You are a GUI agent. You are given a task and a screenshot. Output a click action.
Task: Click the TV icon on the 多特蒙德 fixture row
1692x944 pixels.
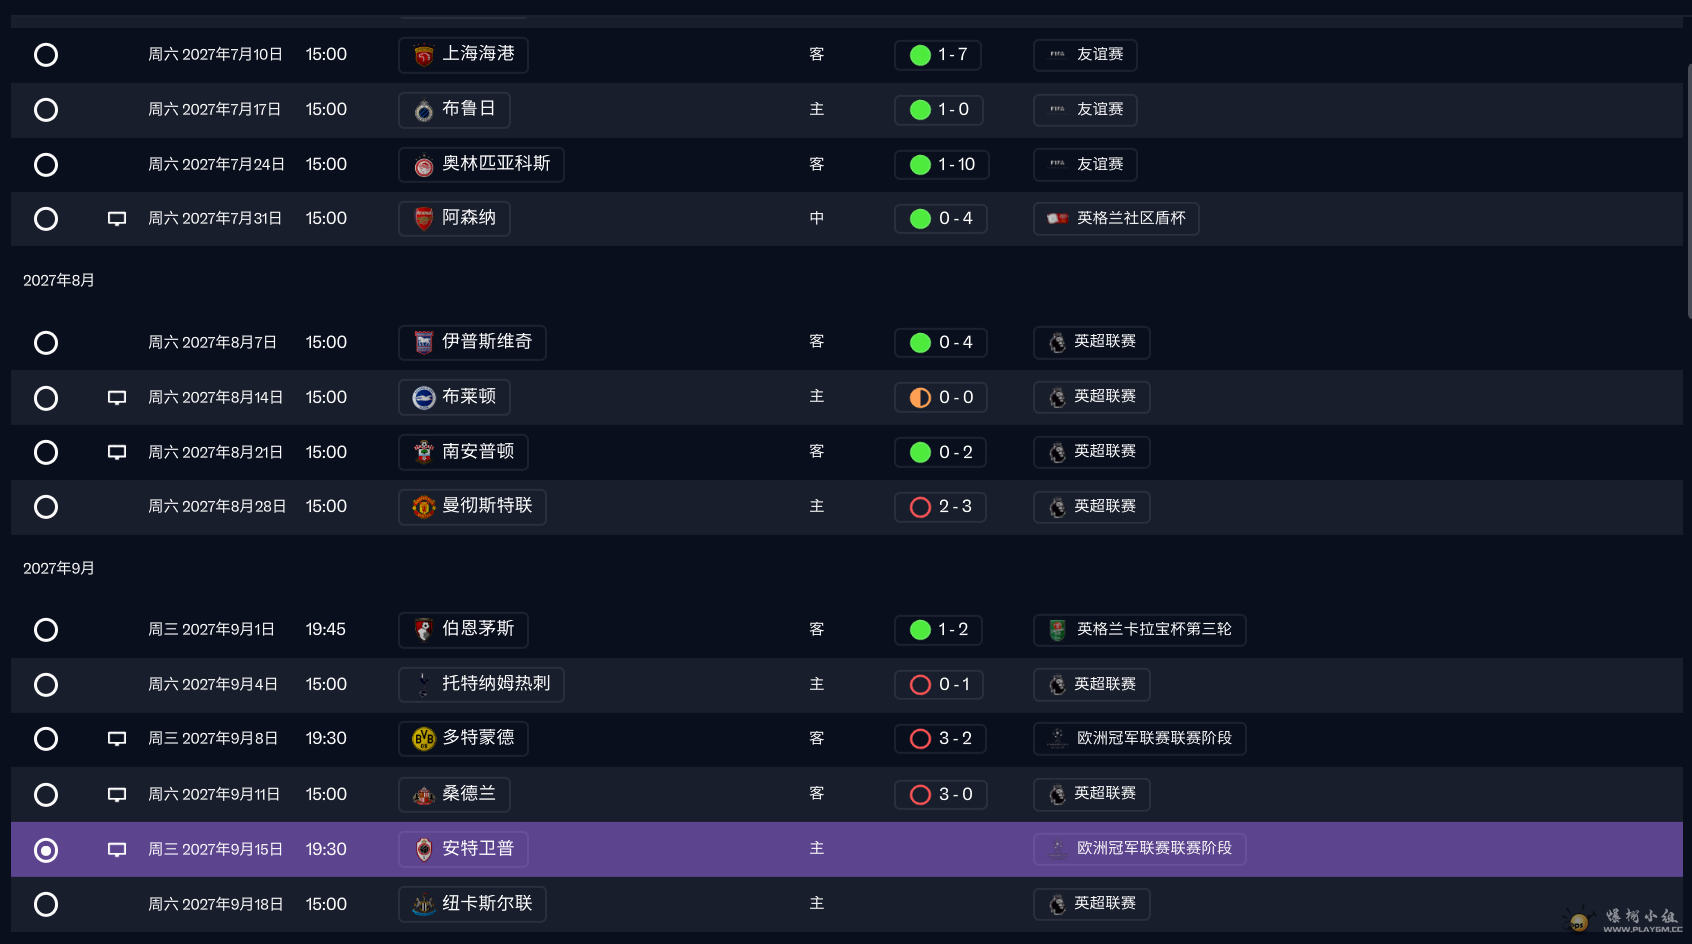pyautogui.click(x=117, y=739)
